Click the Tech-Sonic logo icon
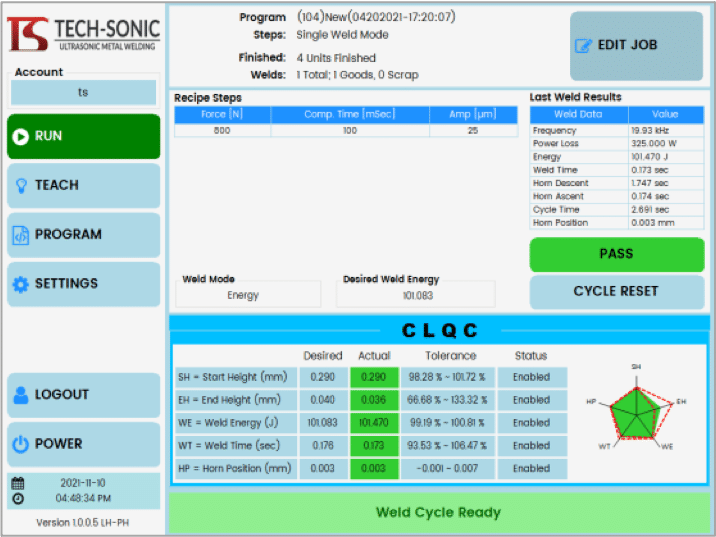 tap(27, 34)
